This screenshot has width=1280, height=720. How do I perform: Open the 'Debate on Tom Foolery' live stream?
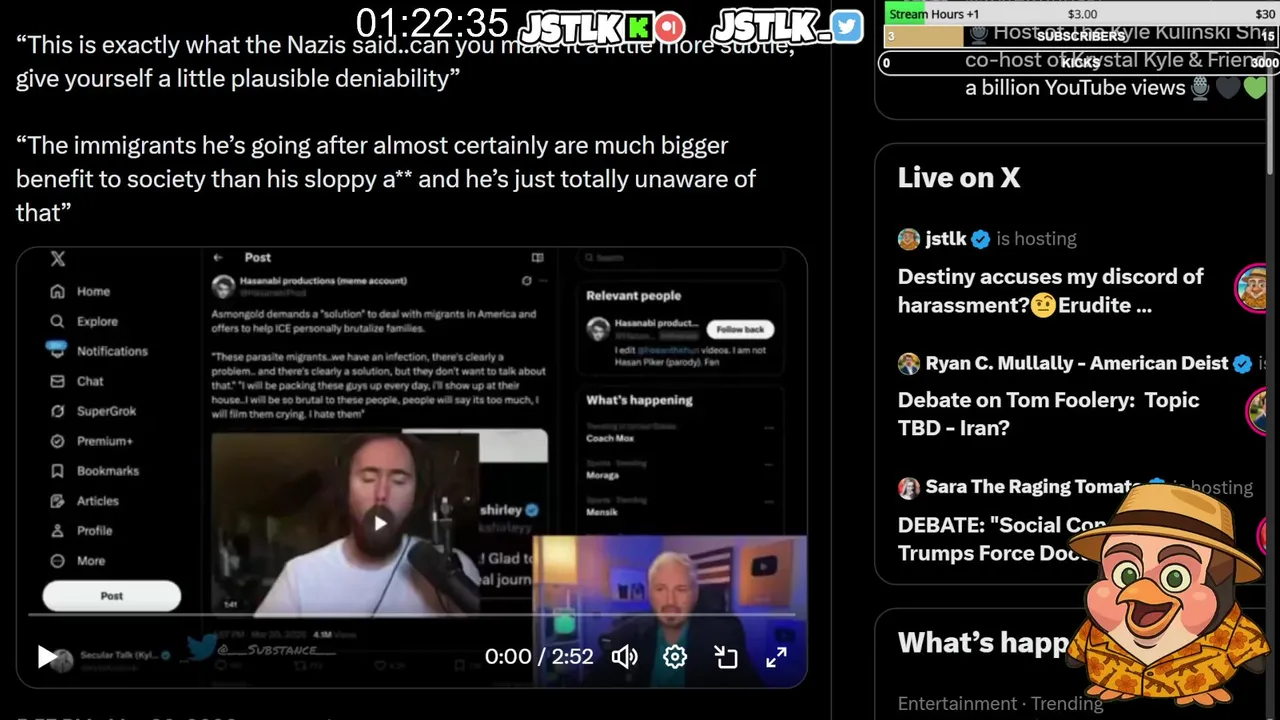click(1048, 414)
